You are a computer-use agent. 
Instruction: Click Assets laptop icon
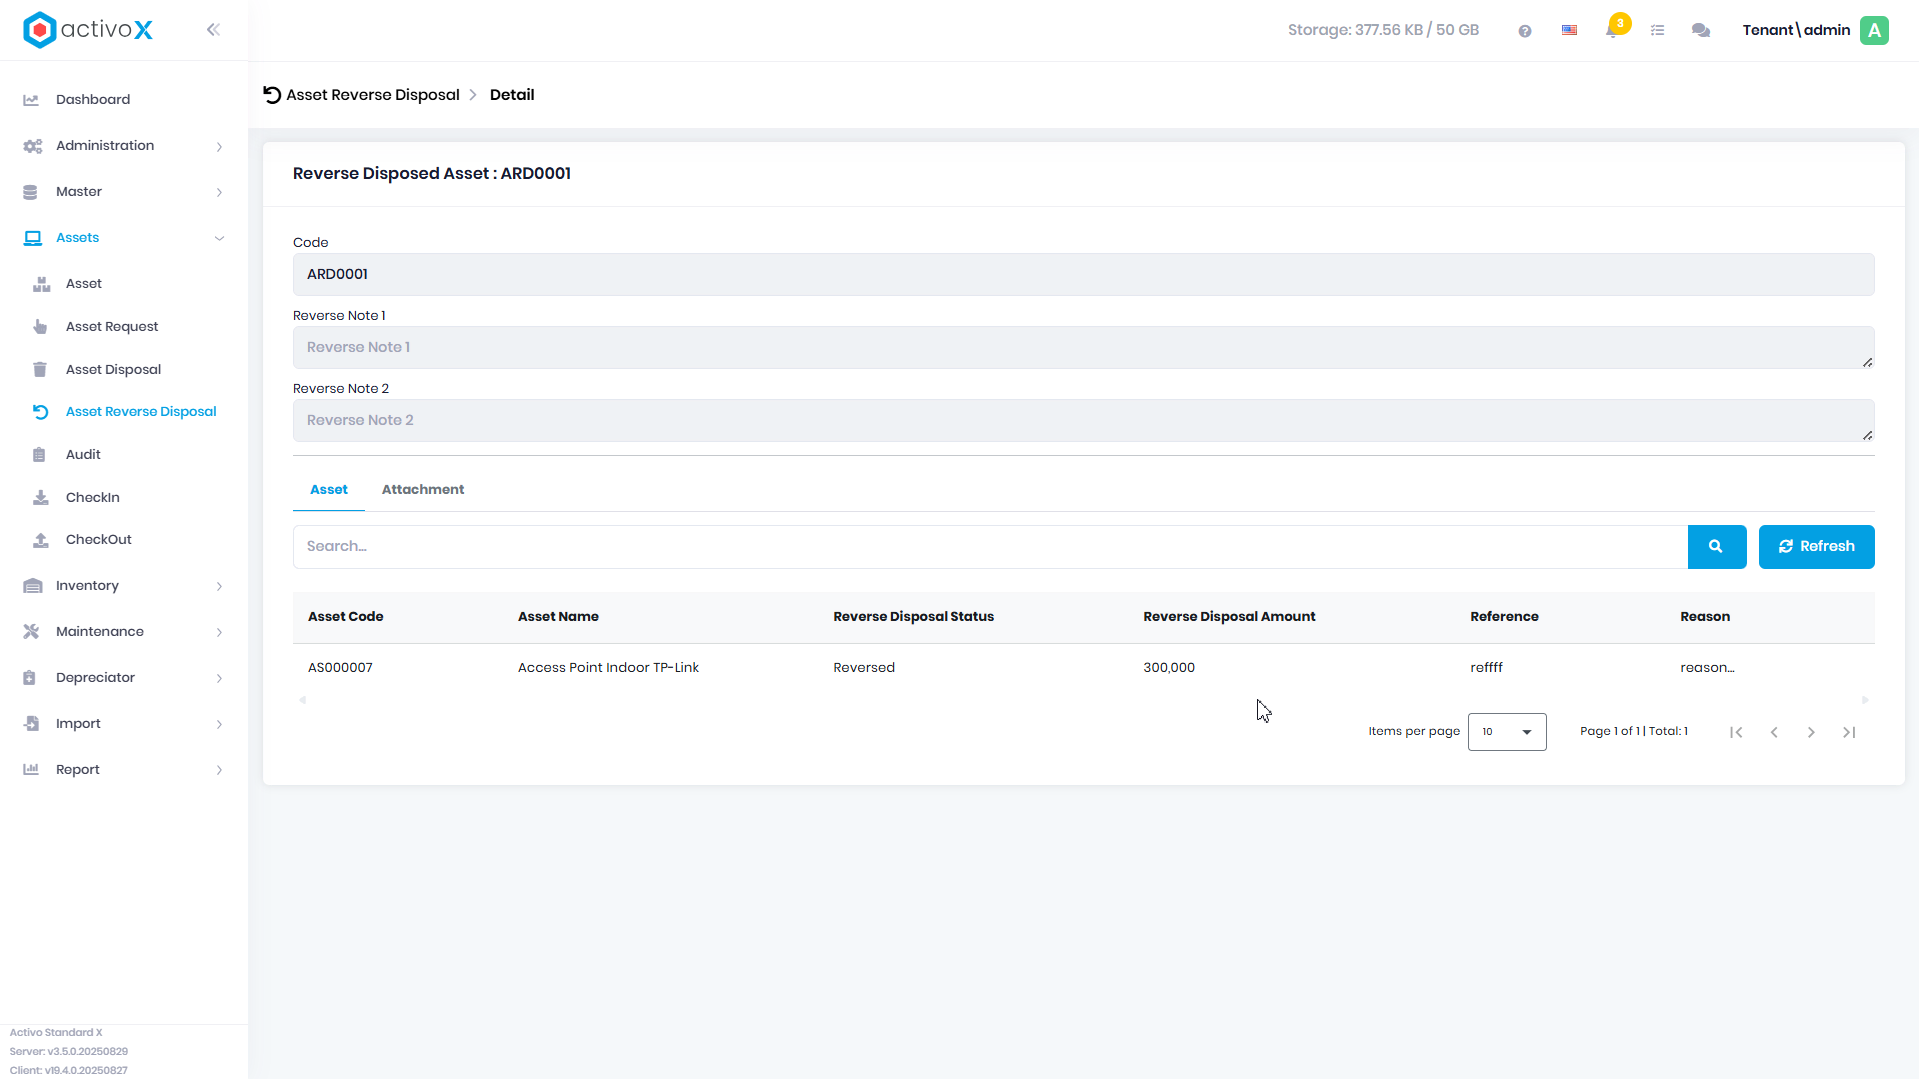(32, 238)
